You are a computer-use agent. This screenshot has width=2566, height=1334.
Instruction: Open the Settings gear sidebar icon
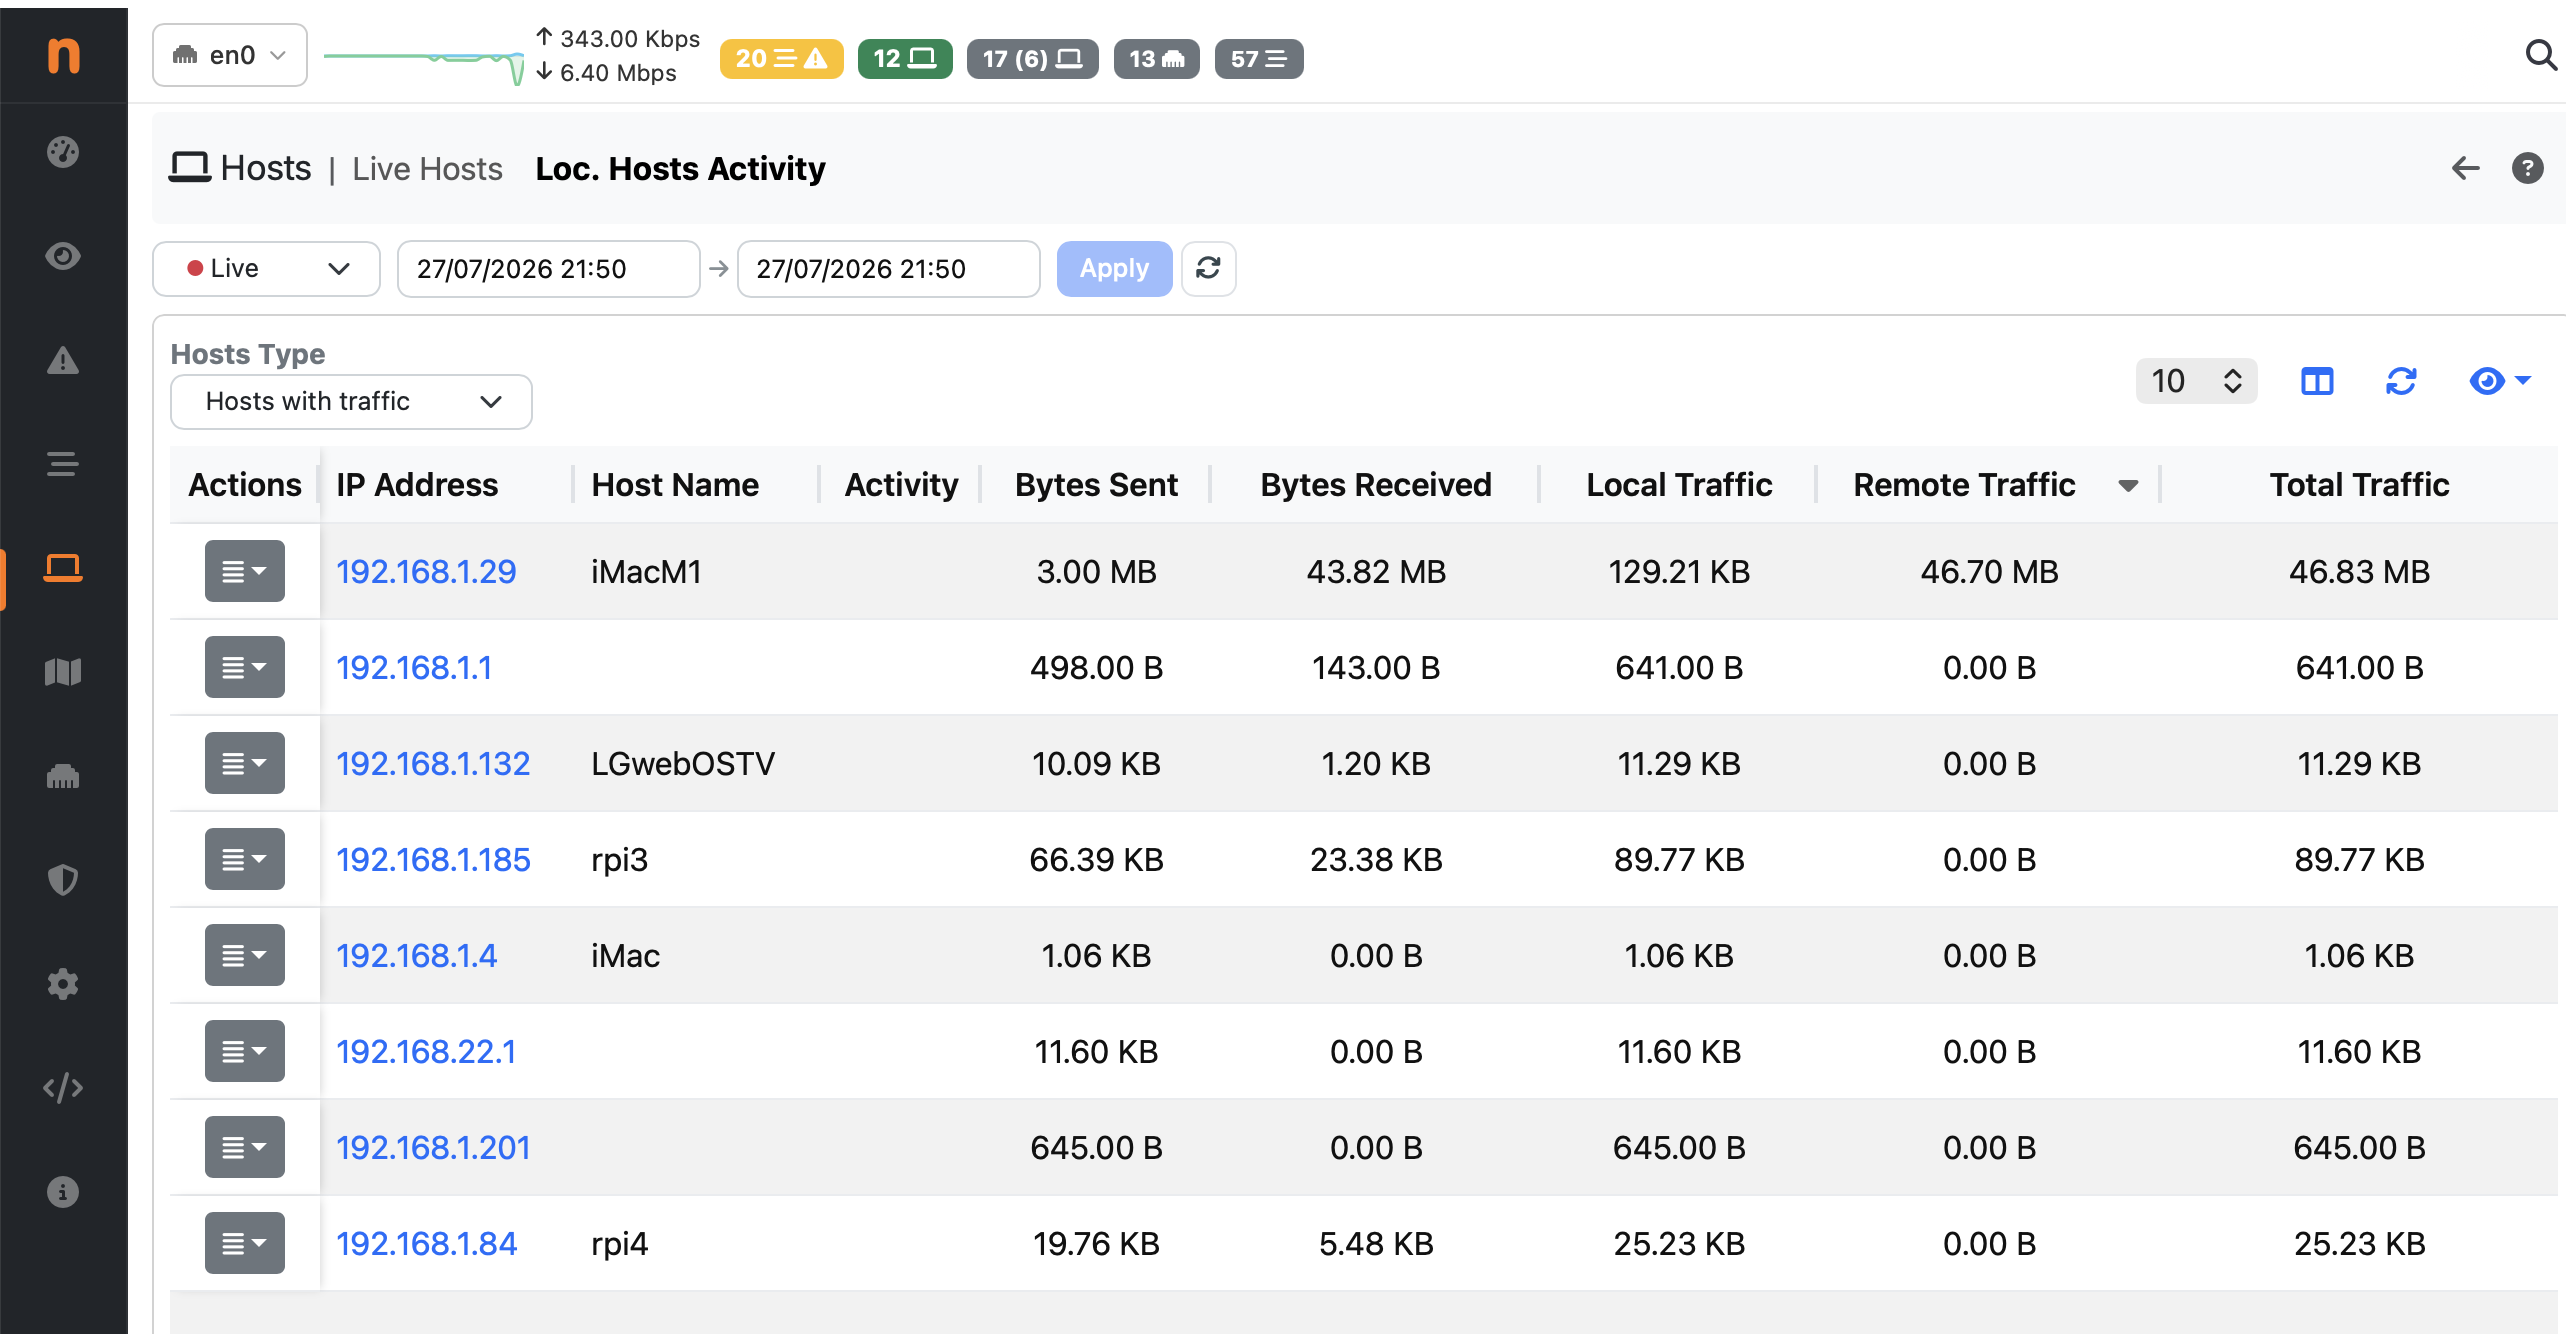point(63,984)
